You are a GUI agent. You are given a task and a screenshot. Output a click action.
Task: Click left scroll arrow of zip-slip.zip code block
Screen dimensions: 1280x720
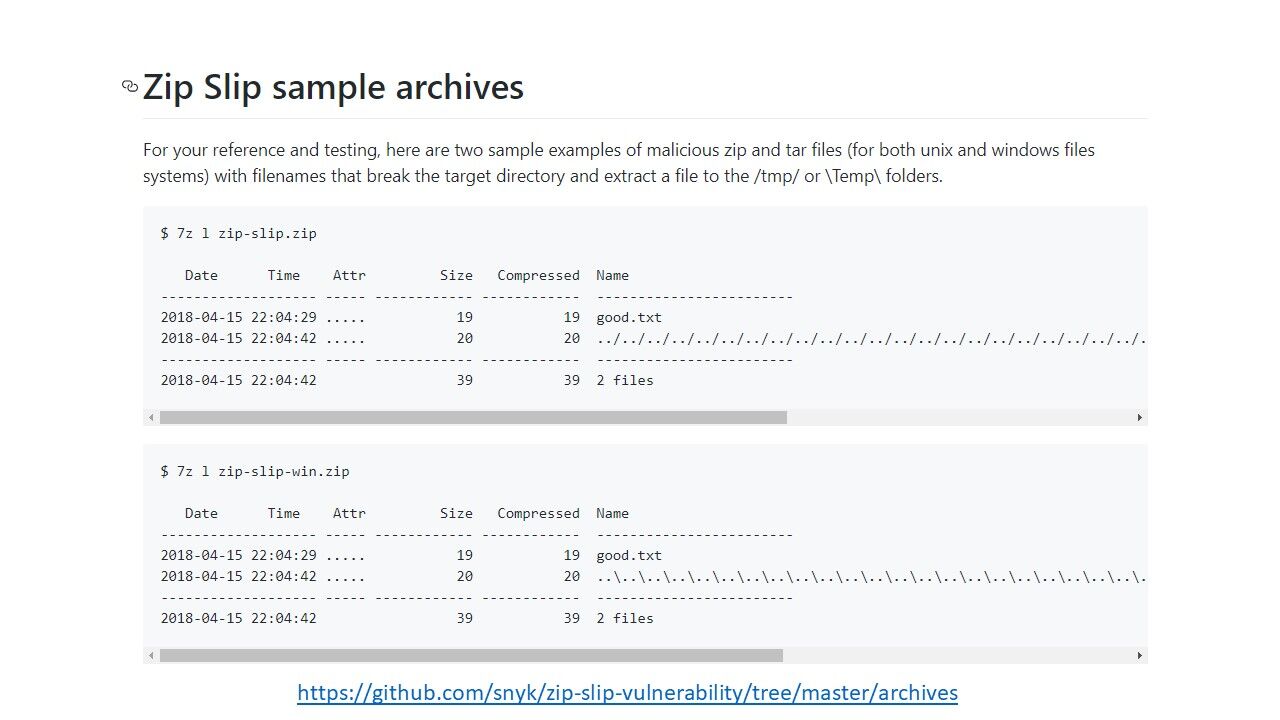151,417
